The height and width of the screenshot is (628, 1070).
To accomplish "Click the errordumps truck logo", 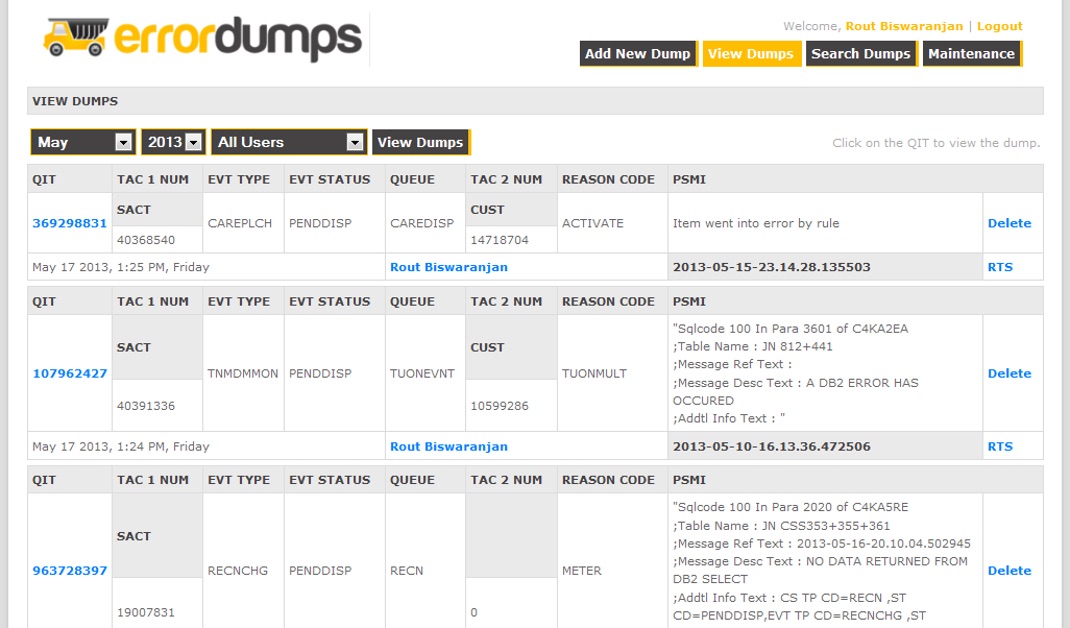I will coord(202,39).
